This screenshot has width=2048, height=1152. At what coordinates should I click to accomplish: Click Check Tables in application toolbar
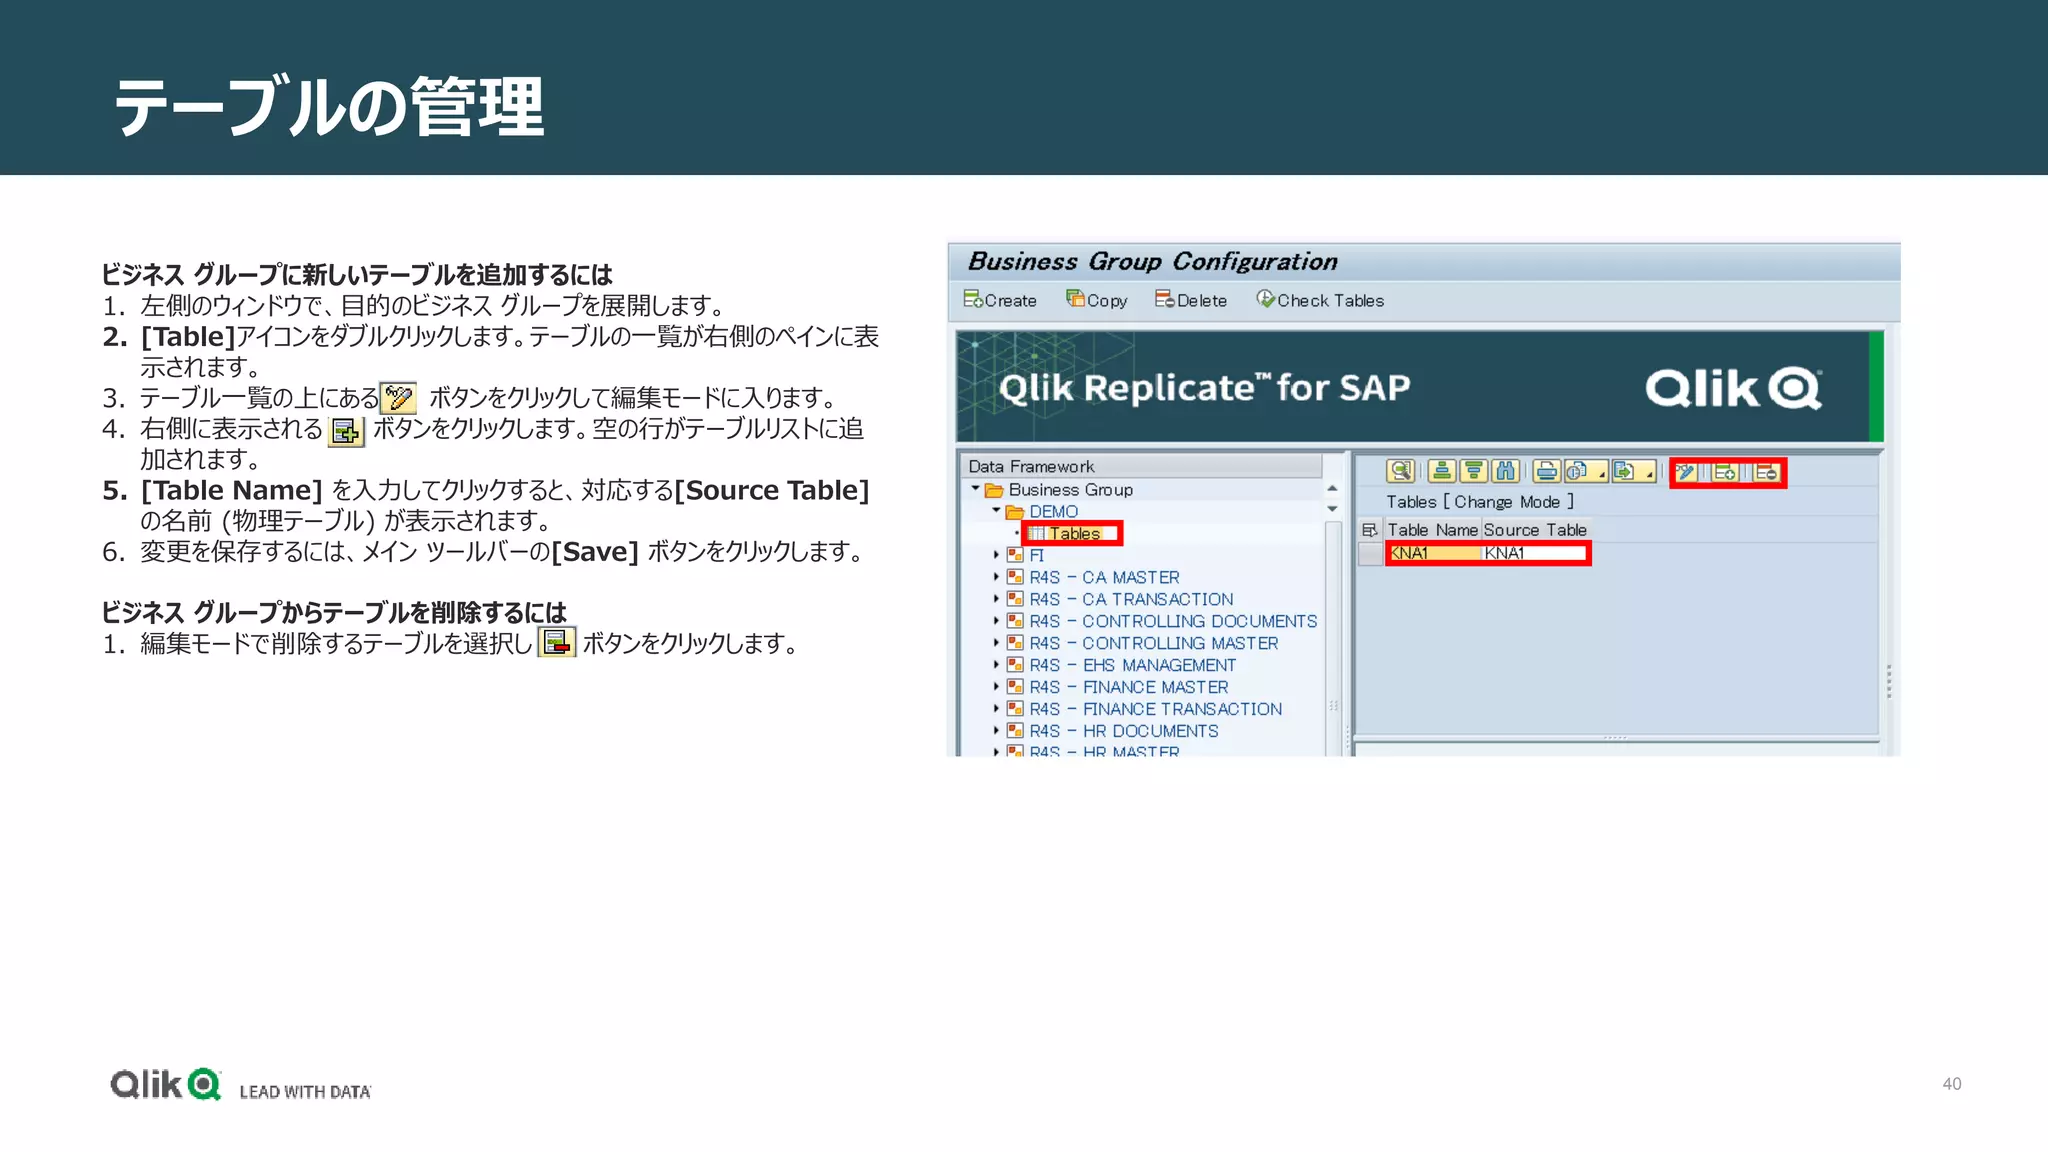(x=1320, y=300)
